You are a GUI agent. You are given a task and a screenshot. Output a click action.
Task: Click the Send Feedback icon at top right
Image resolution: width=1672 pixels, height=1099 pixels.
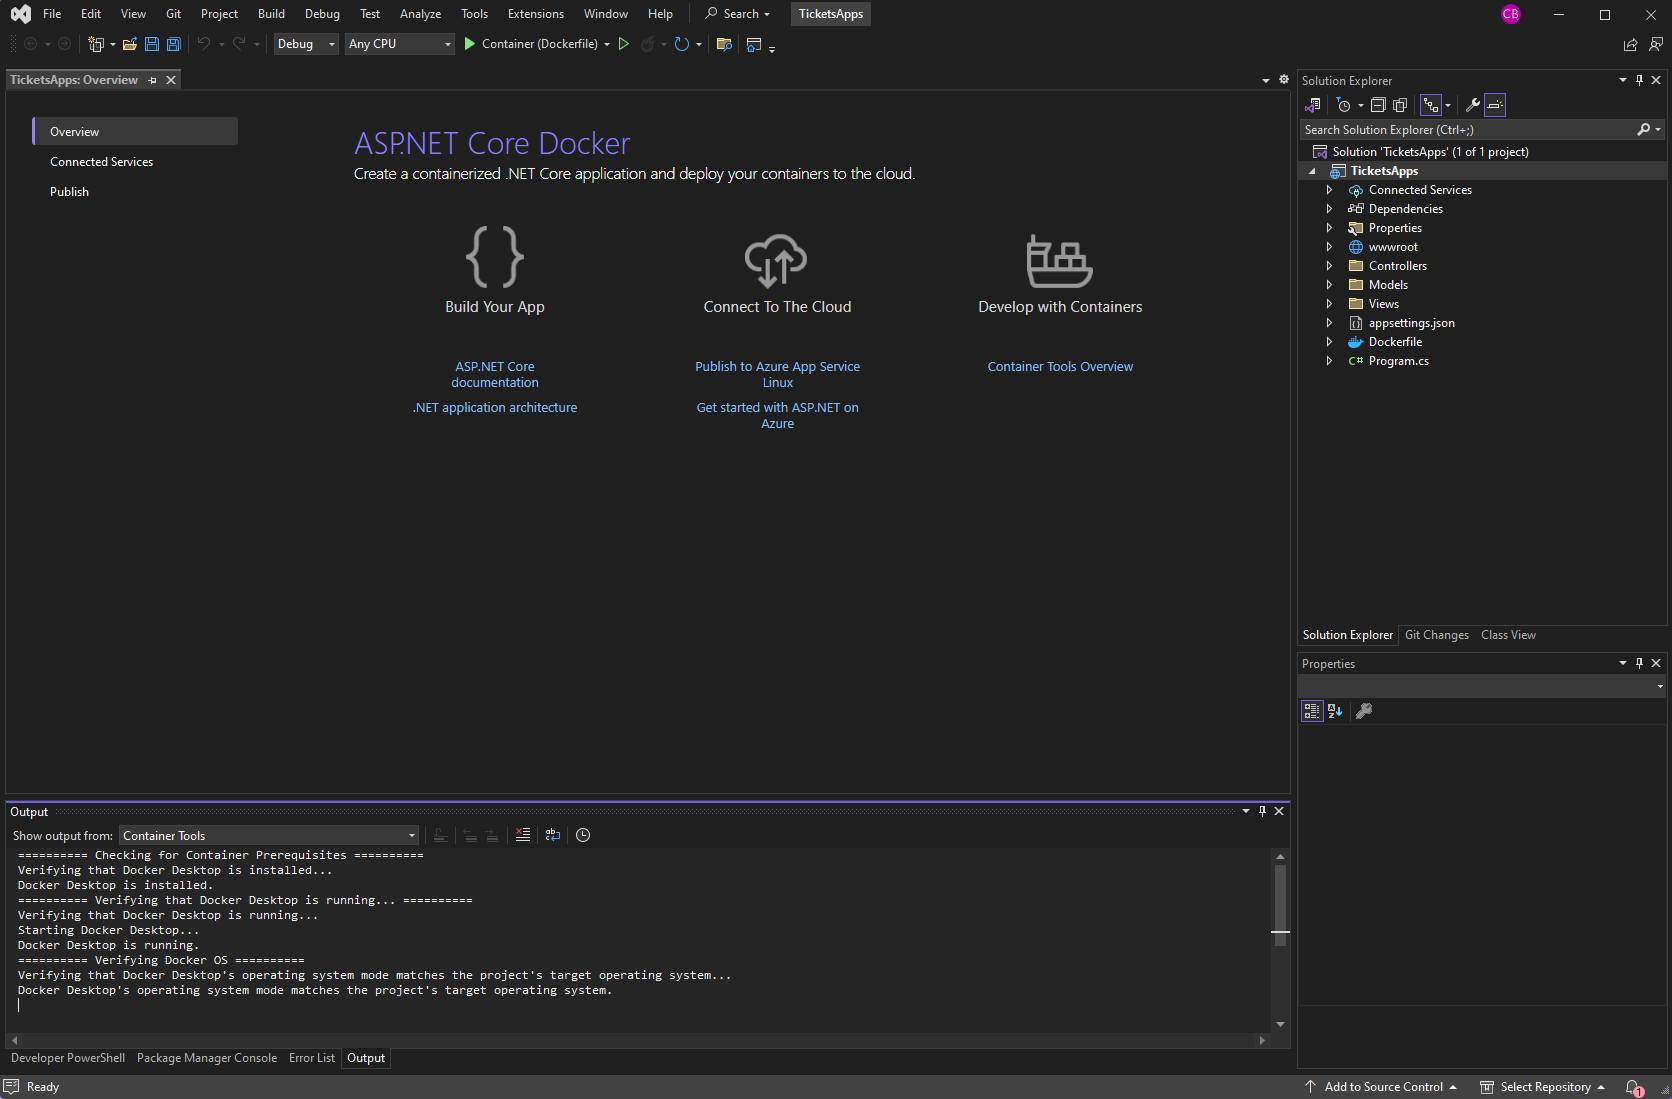pyautogui.click(x=1655, y=44)
